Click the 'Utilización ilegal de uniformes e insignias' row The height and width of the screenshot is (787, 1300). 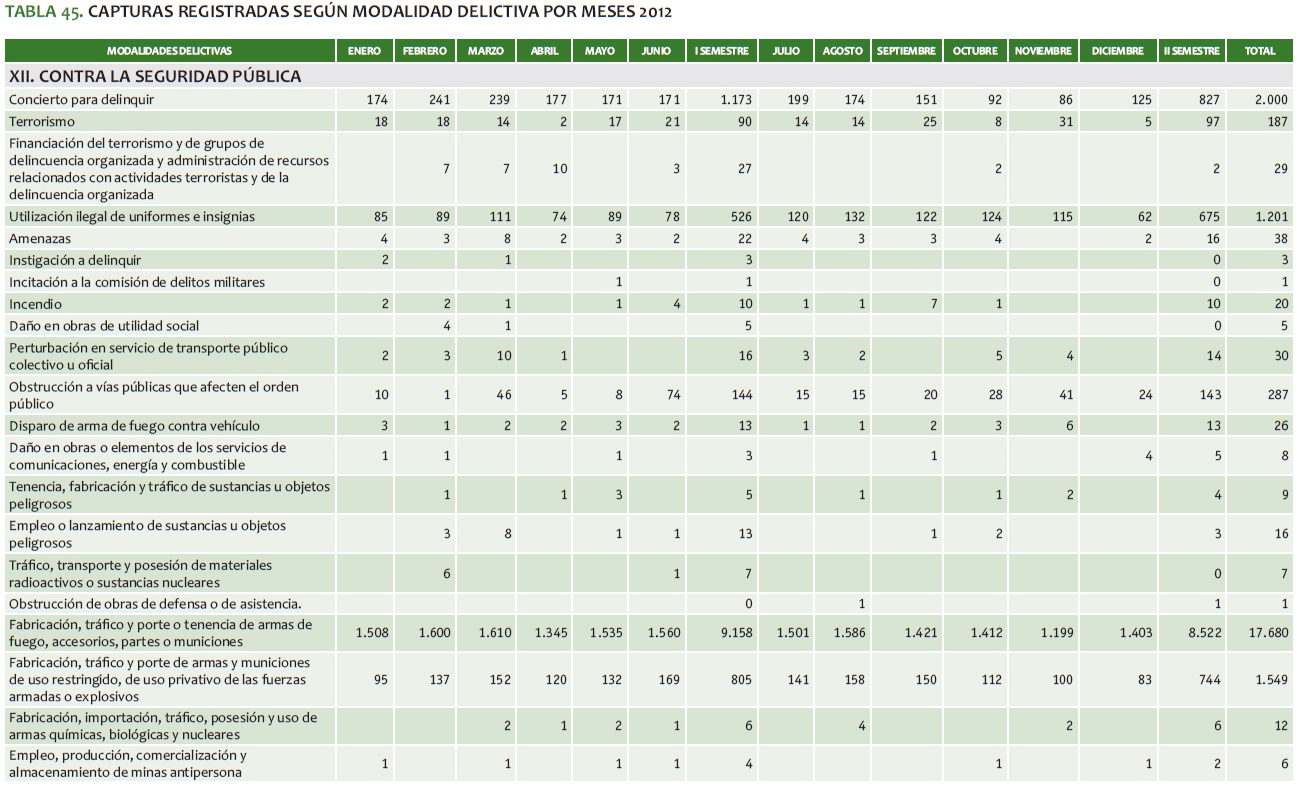(132, 217)
